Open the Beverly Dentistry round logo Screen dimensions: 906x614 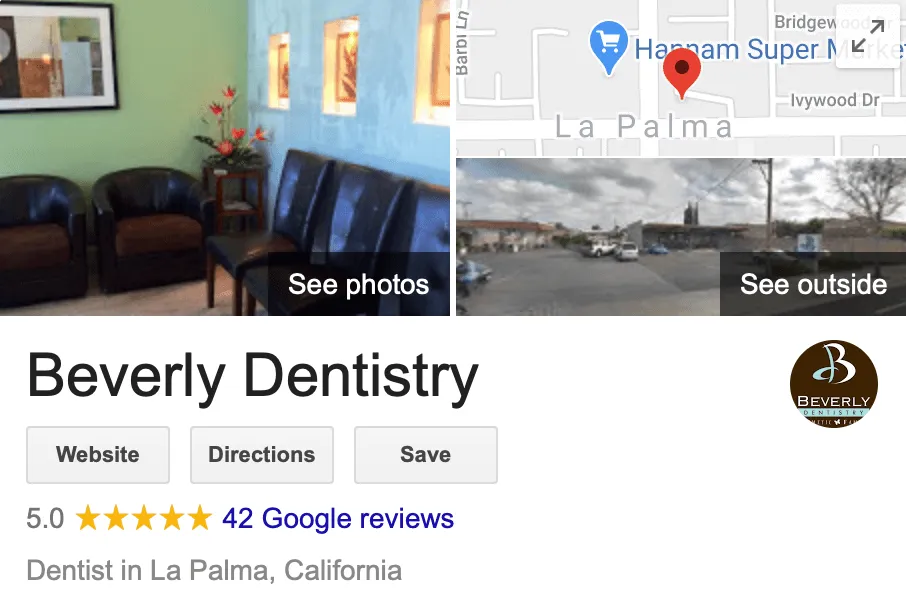coord(834,384)
